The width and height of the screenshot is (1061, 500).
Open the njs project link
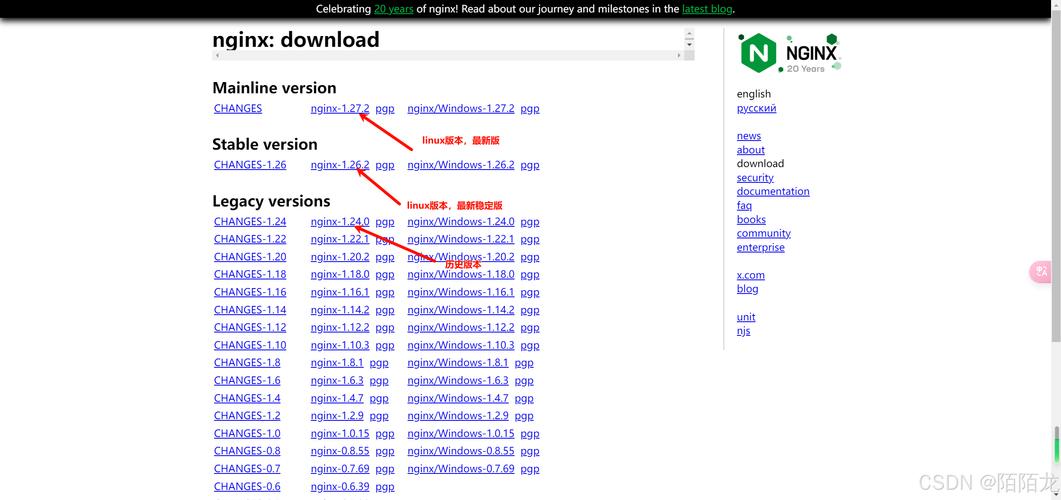click(x=743, y=331)
